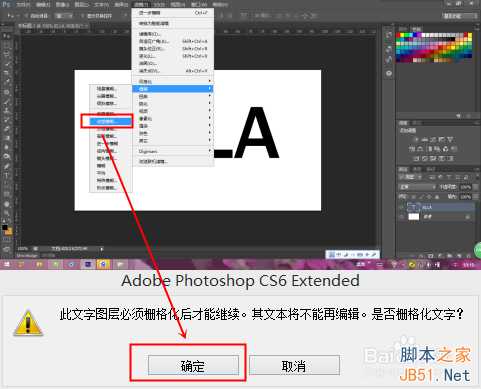Select the Dodge tool

(x=6, y=156)
